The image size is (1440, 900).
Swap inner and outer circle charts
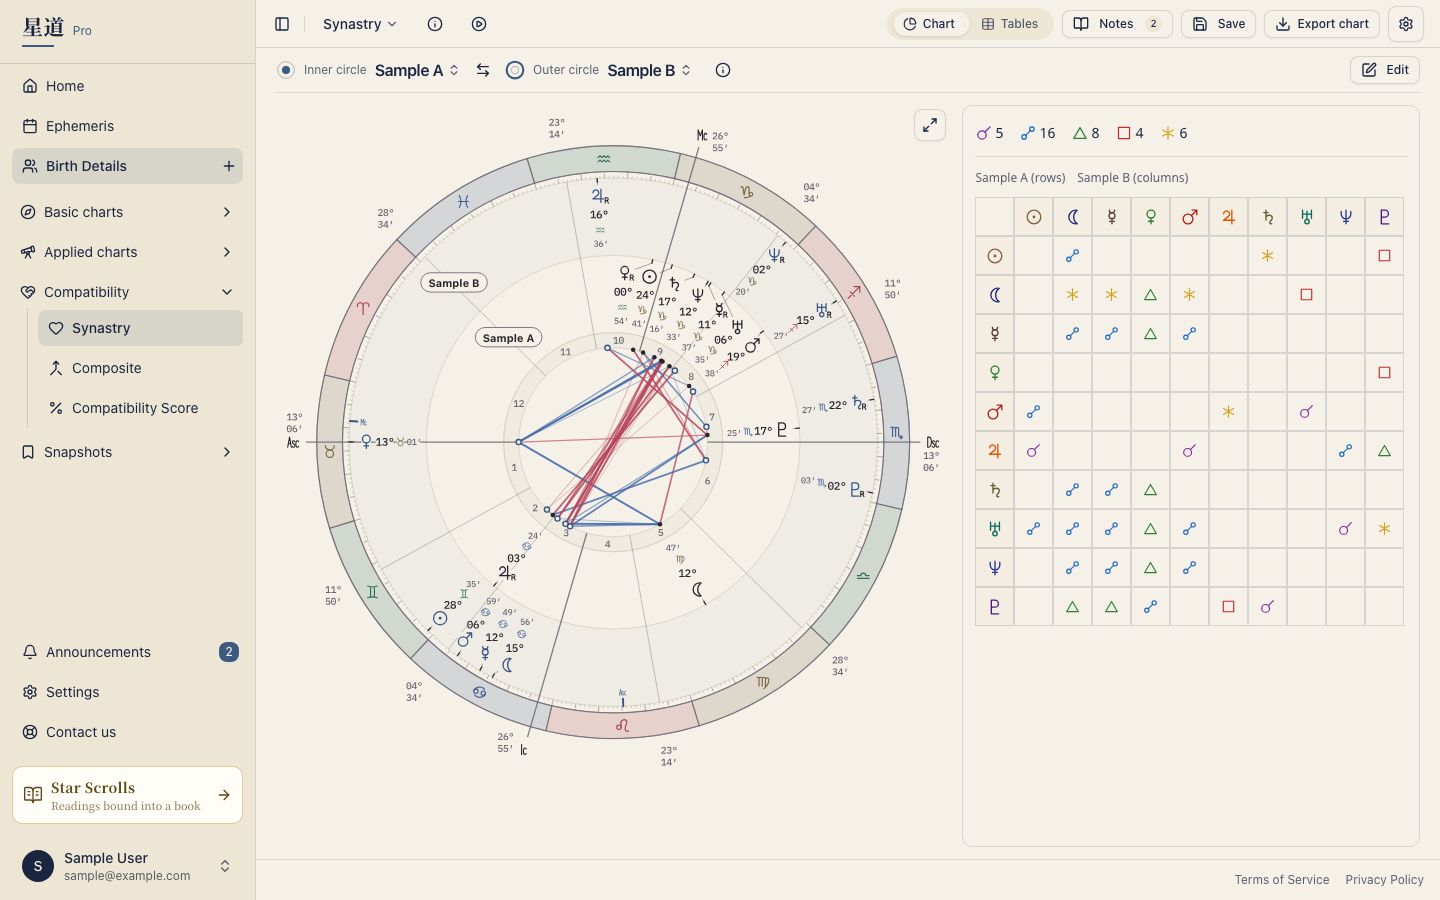coord(483,70)
